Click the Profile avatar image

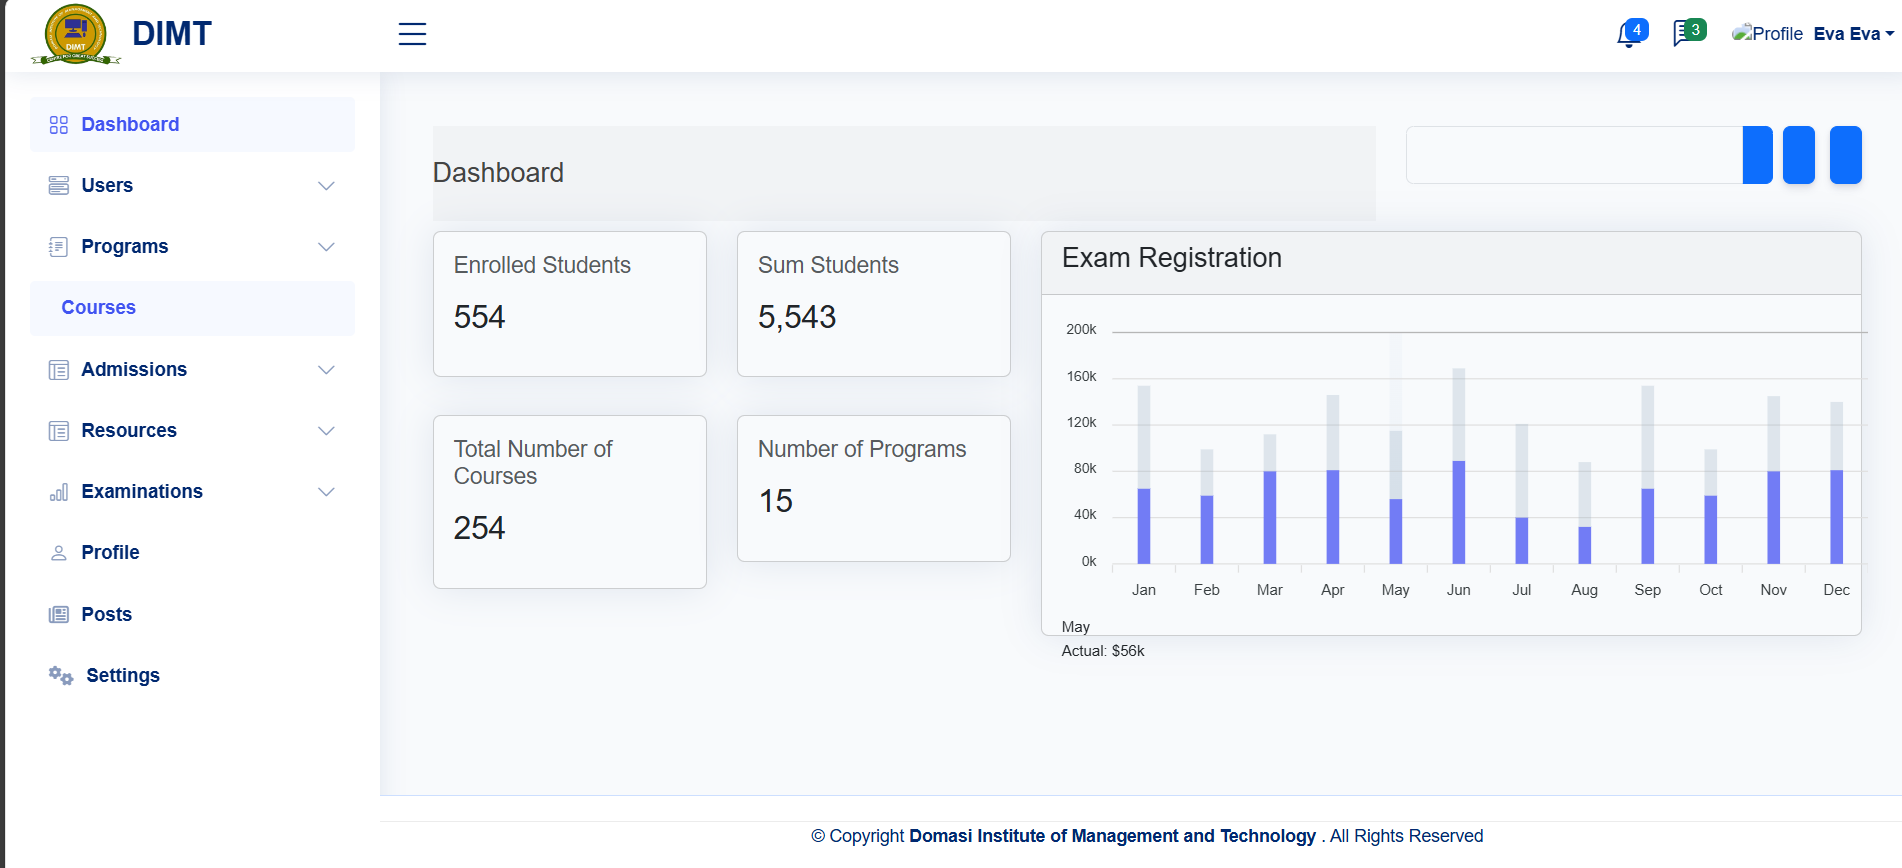tap(1767, 34)
